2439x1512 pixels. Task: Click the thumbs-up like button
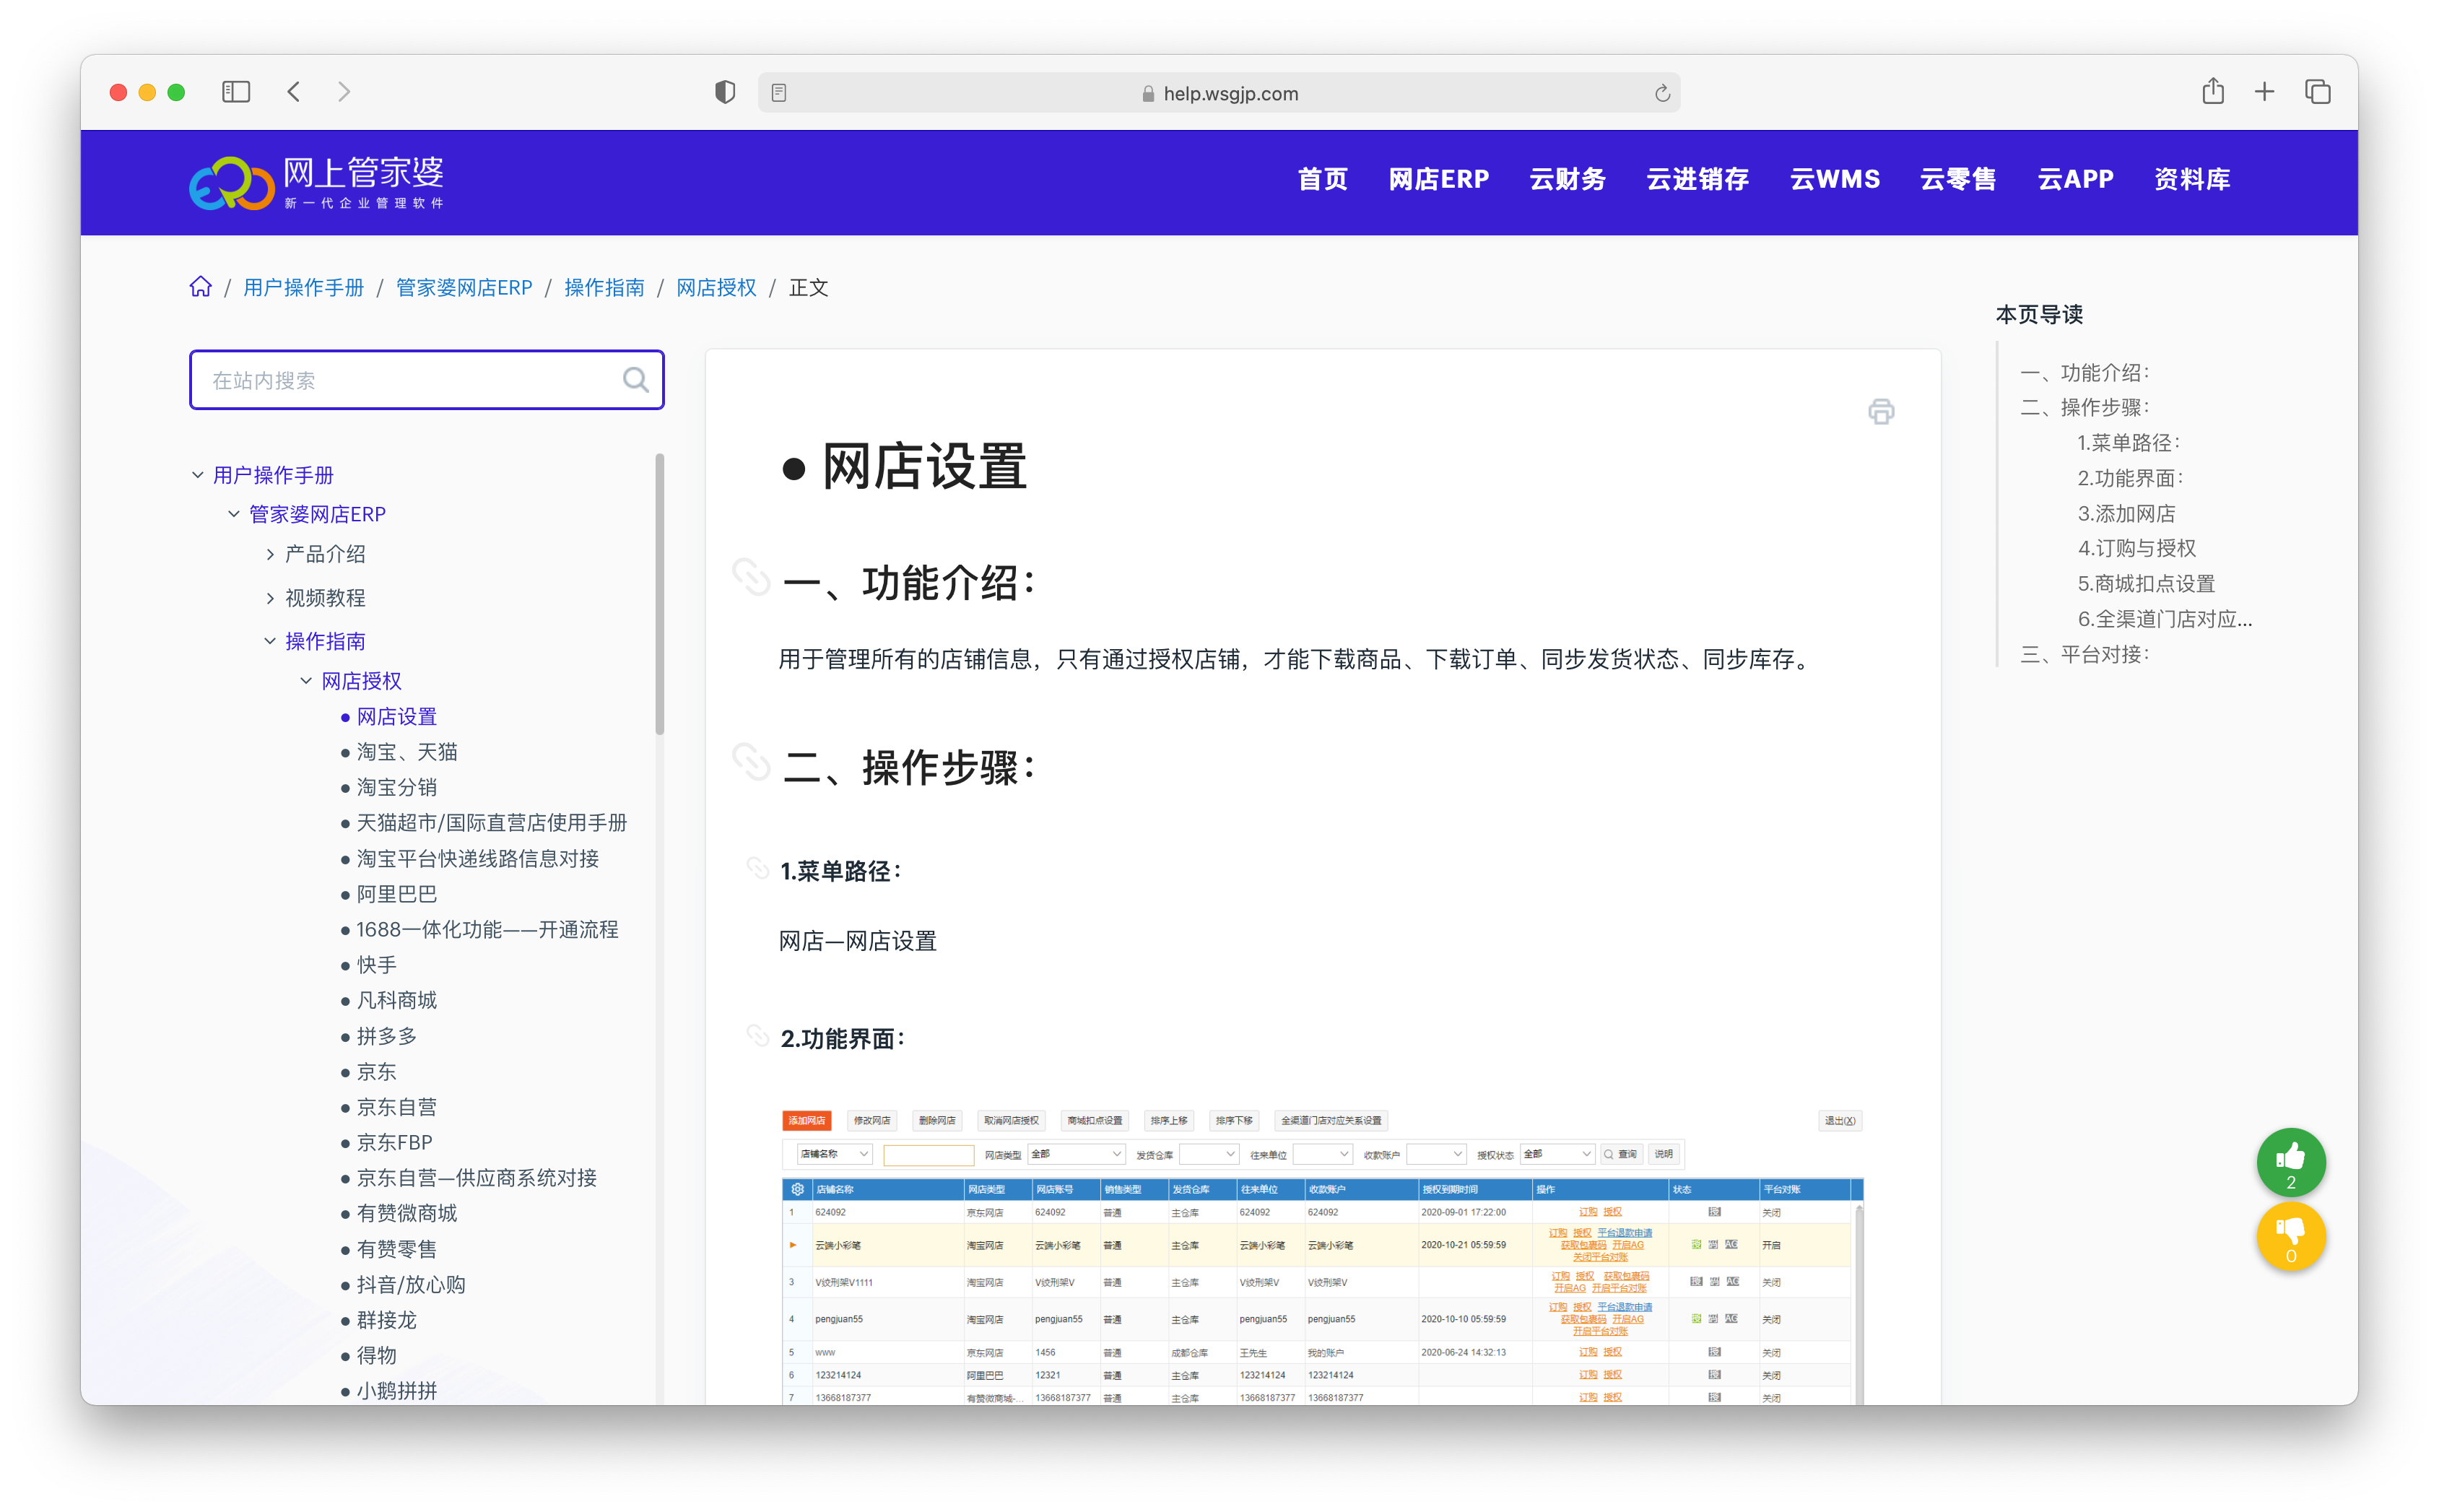tap(2290, 1160)
